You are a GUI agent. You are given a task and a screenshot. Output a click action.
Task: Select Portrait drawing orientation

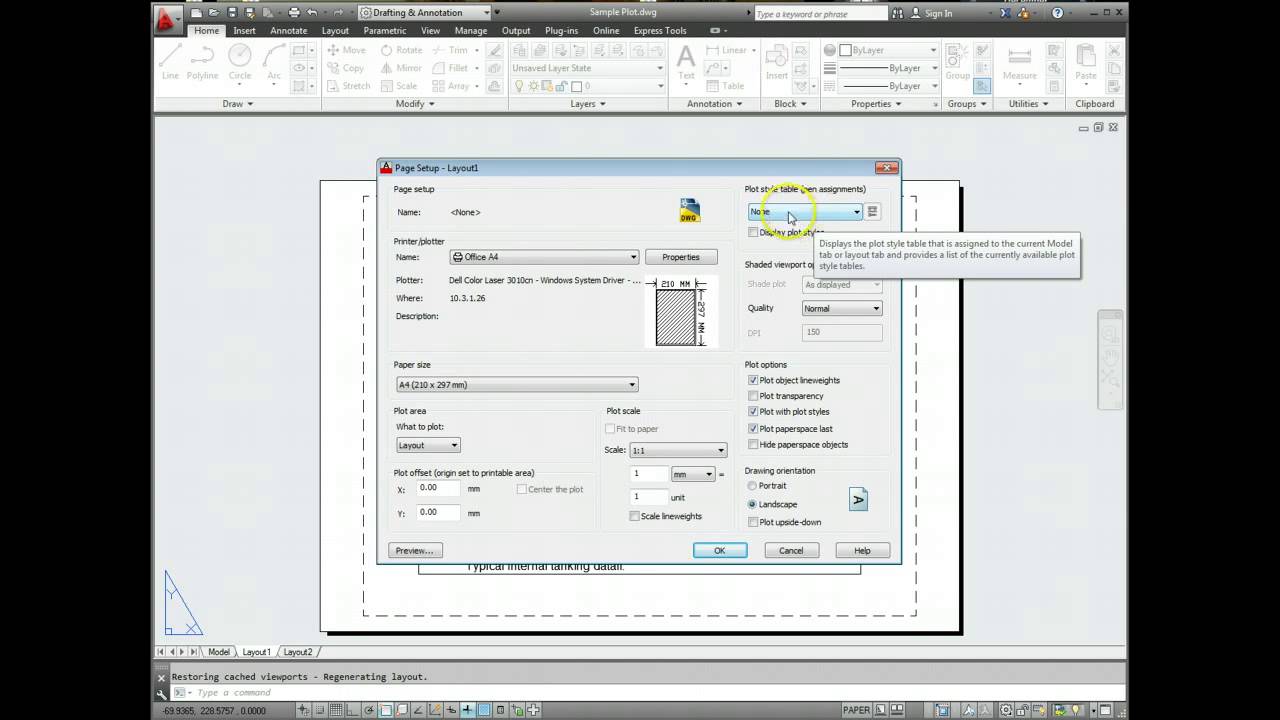(752, 486)
